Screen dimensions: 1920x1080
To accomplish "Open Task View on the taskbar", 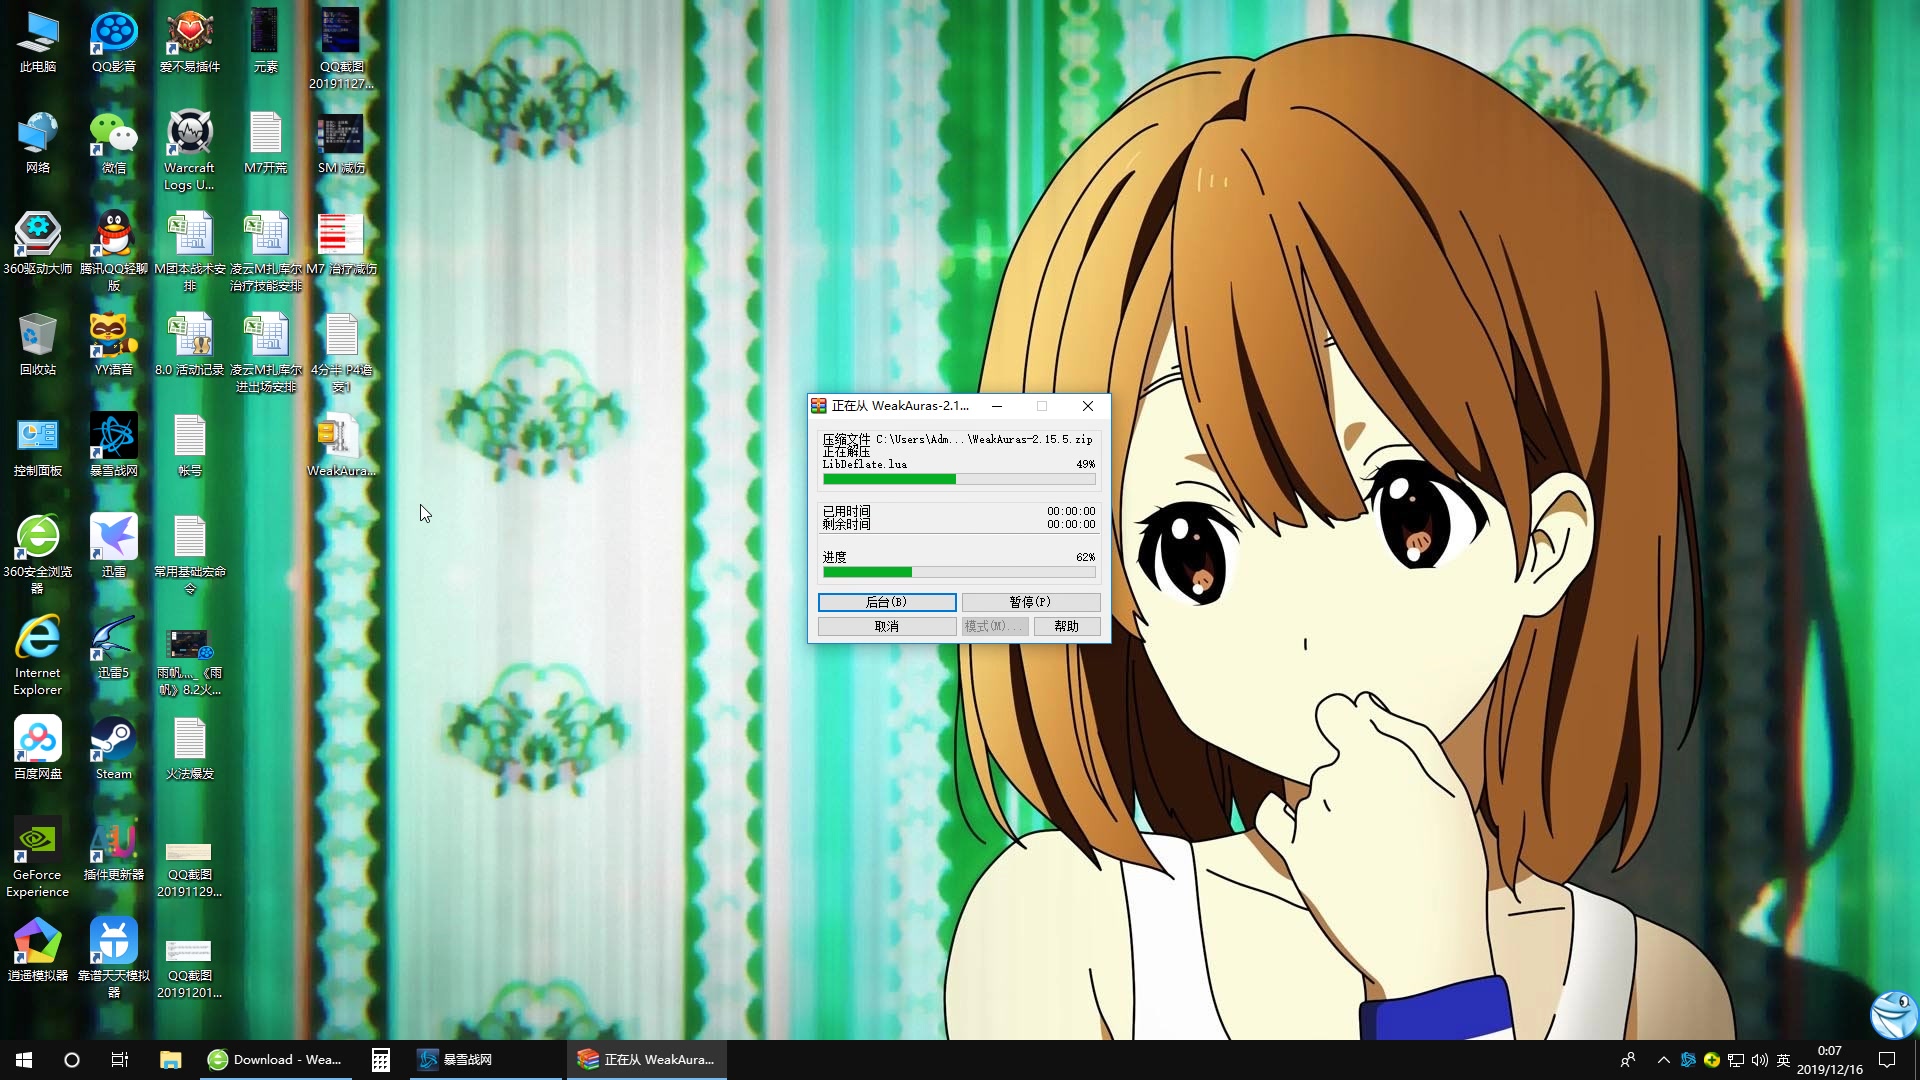I will coord(120,1060).
